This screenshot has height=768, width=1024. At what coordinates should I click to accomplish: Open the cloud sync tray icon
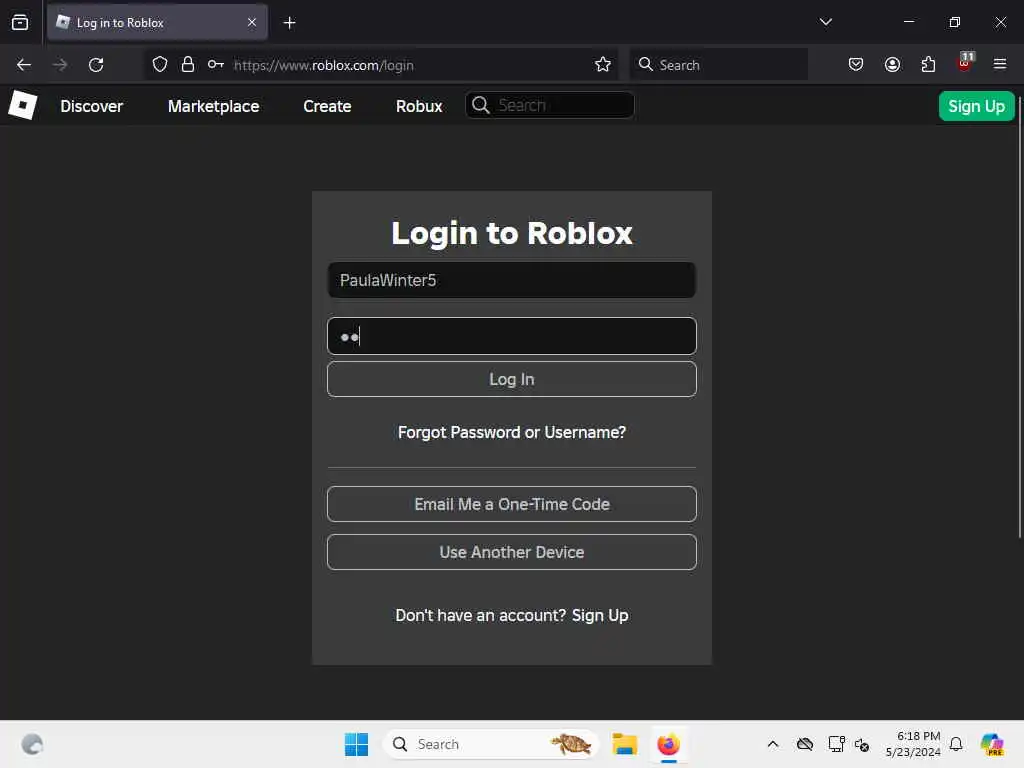click(x=805, y=744)
